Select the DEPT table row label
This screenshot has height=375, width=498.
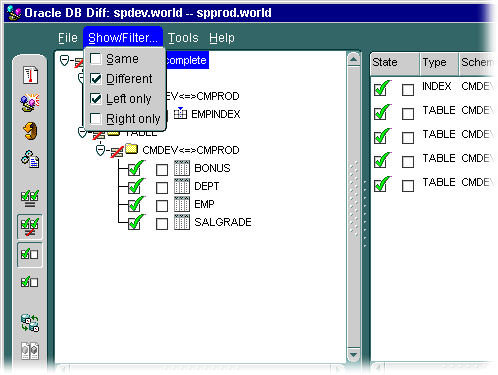pos(207,186)
